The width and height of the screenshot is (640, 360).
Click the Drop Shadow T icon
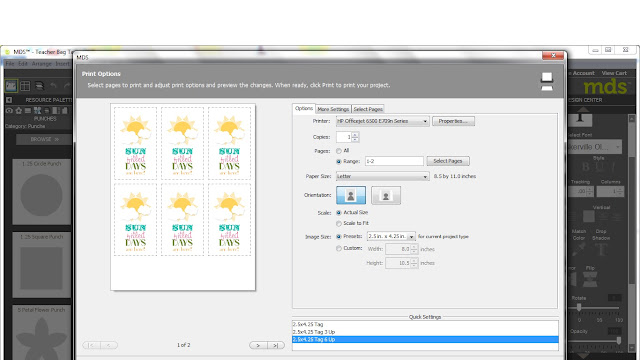[x=601, y=249]
